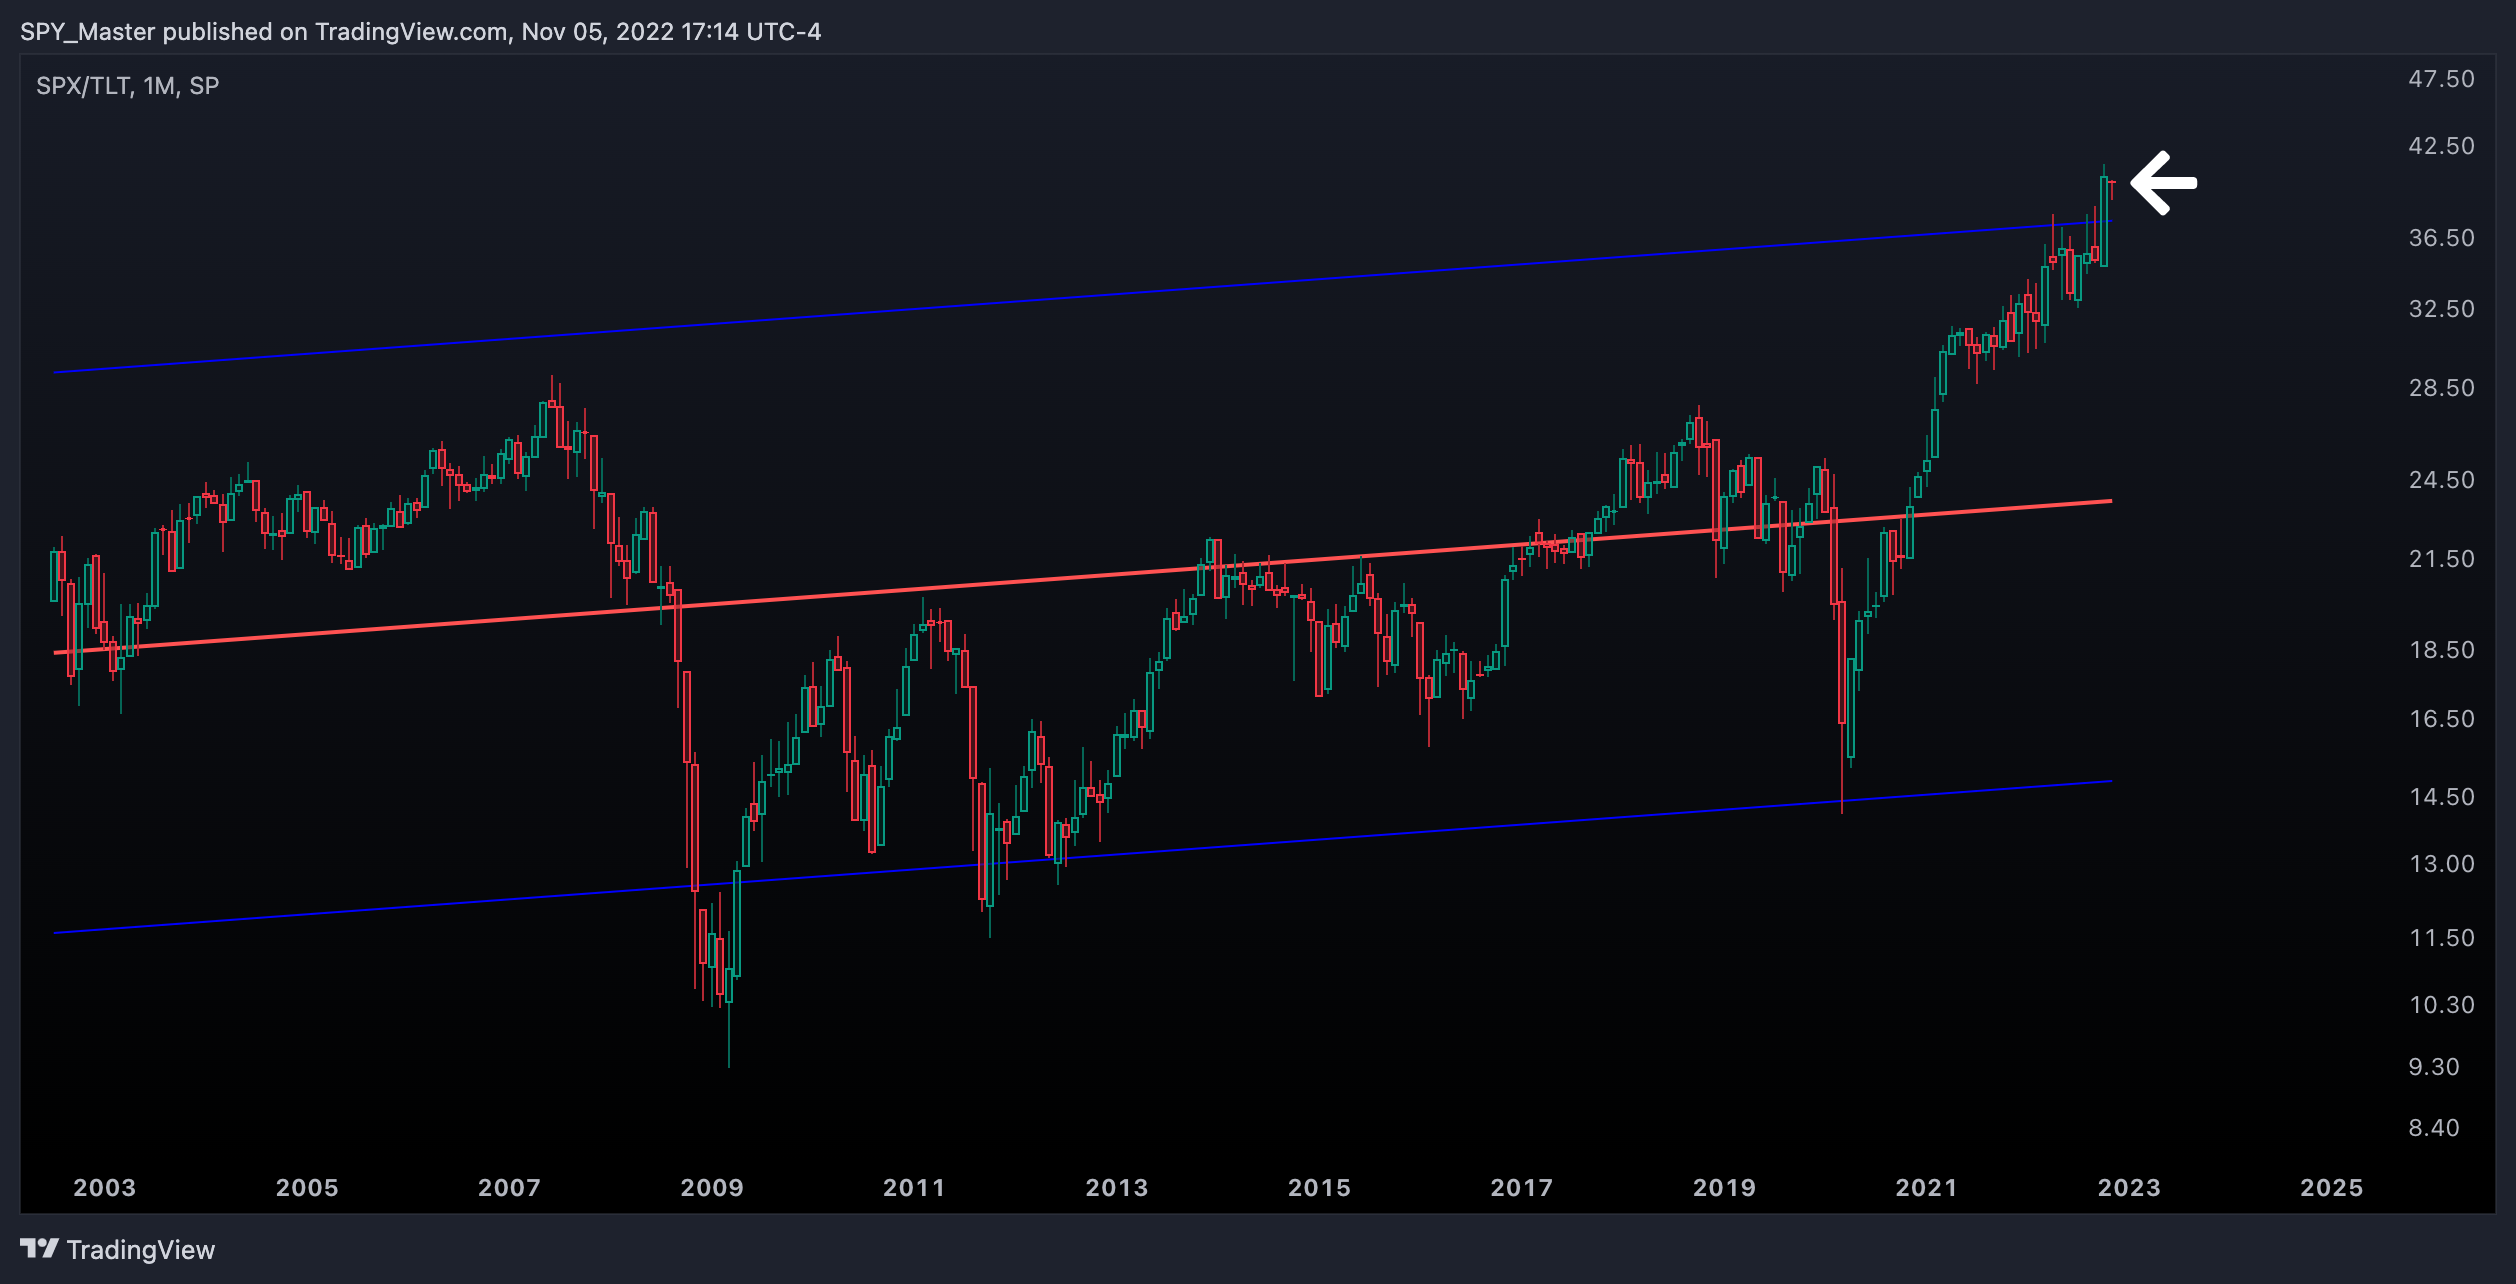Select the SPX/TLT, 1M, SP symbol label
Screen dimensions: 2516x1284
tap(128, 86)
